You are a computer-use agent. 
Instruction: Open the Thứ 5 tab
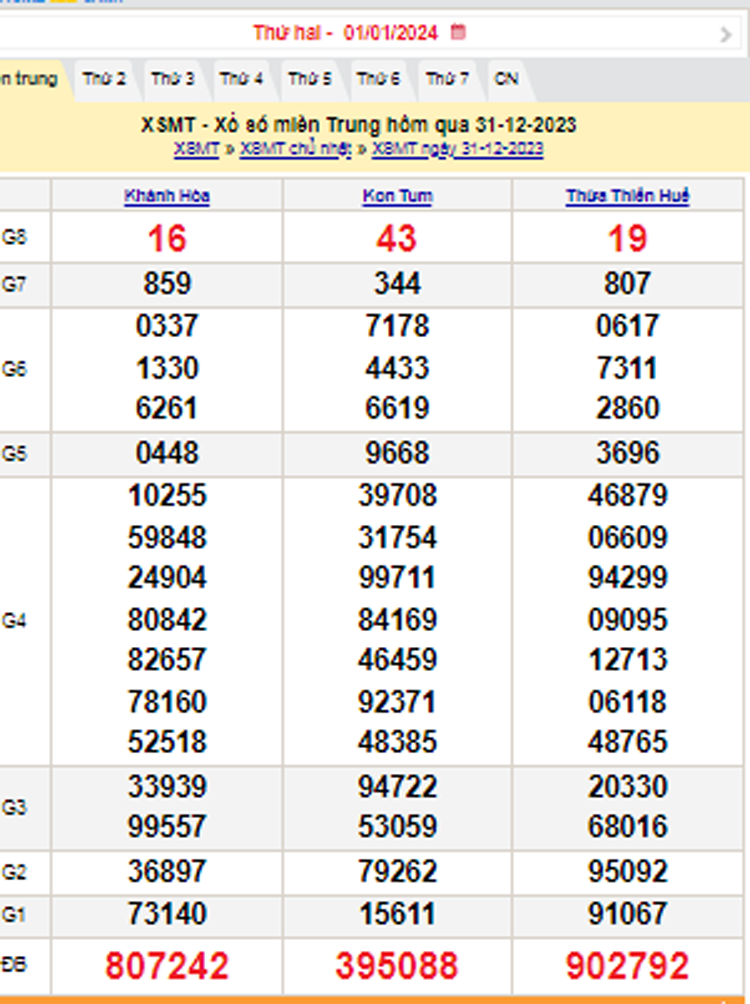pyautogui.click(x=310, y=79)
